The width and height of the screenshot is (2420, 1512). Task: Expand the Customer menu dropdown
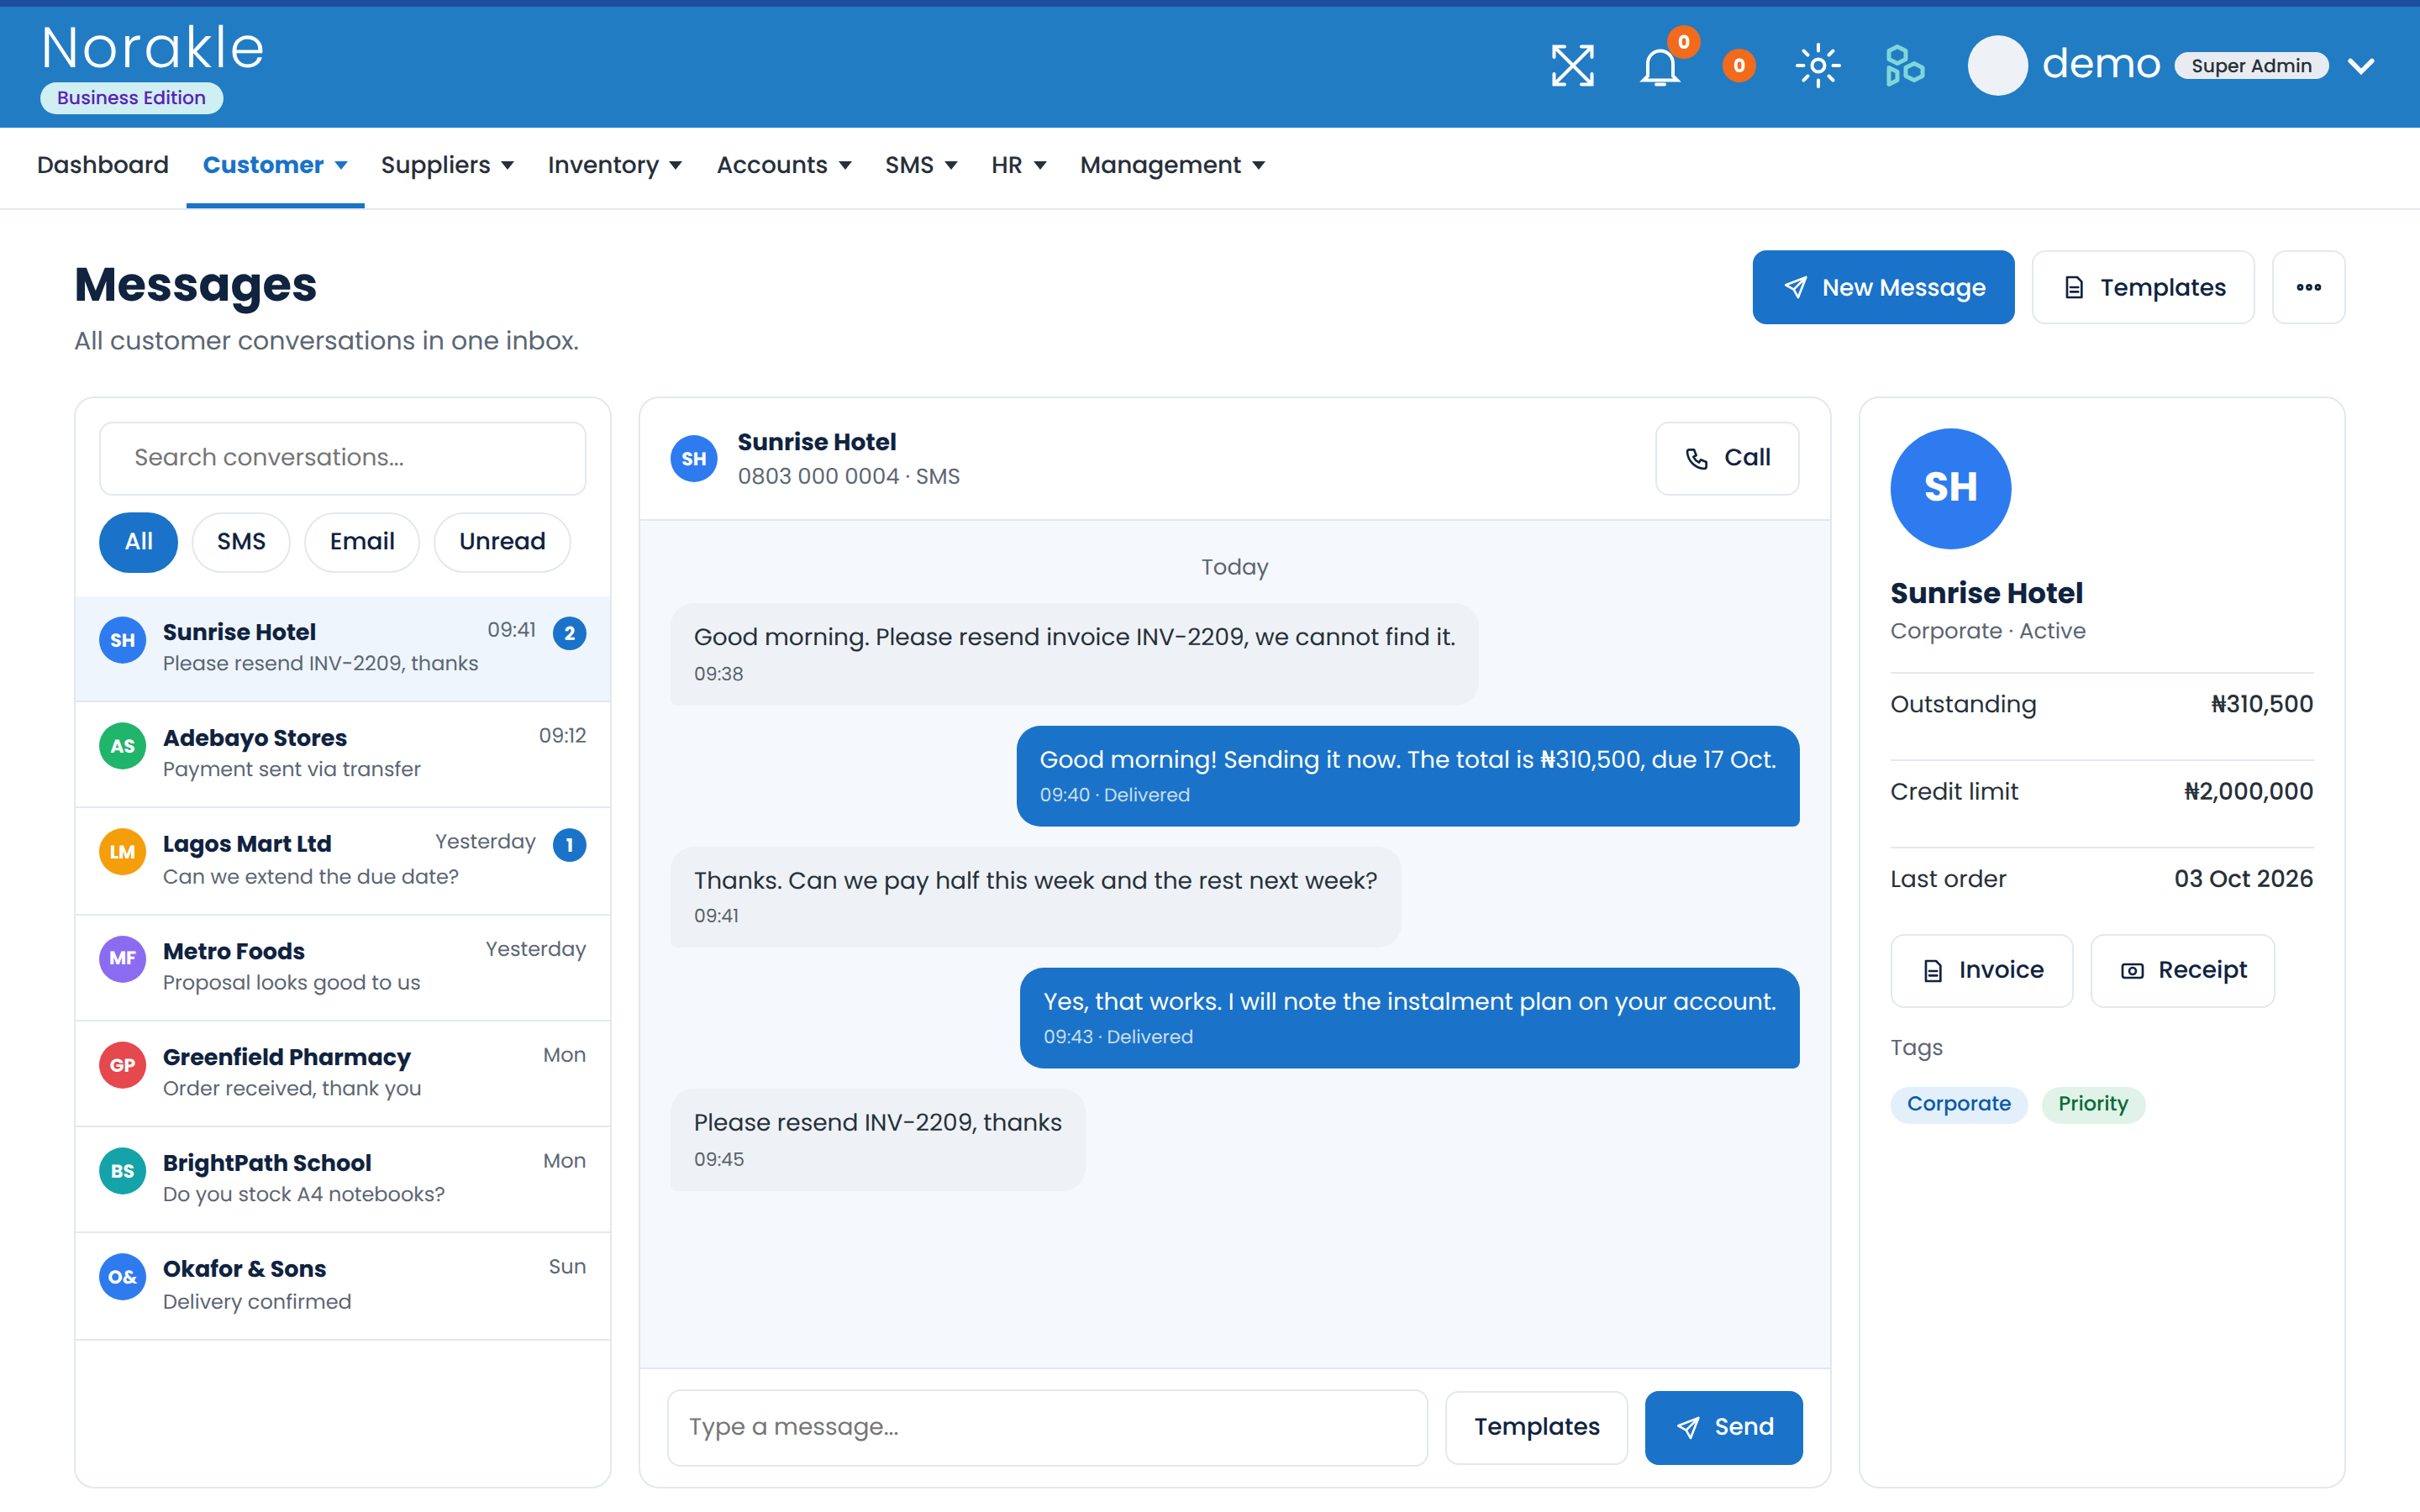(275, 165)
